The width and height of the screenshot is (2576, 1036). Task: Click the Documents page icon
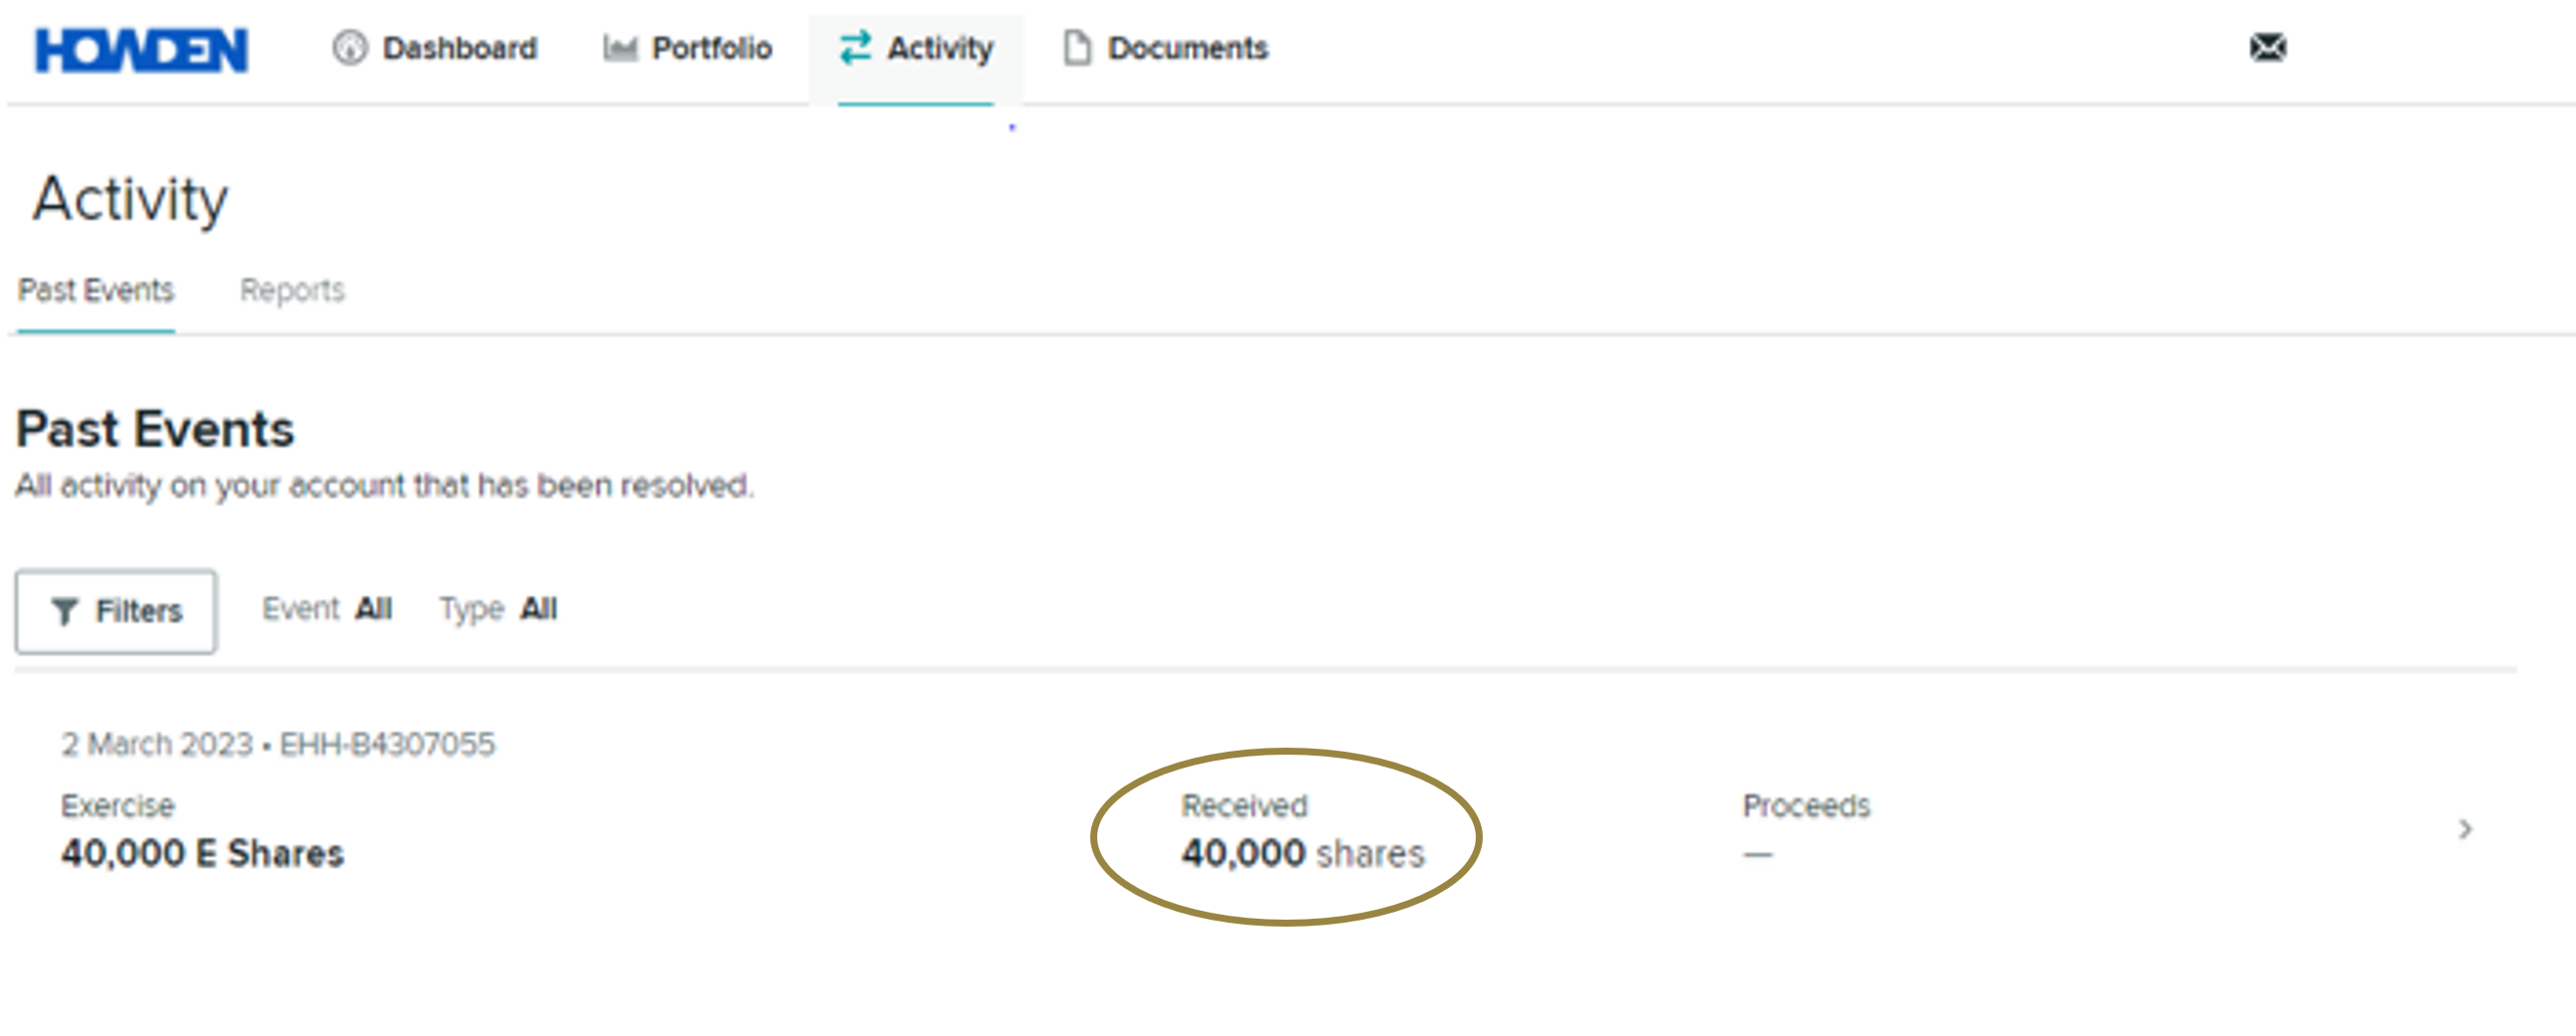tap(1076, 48)
